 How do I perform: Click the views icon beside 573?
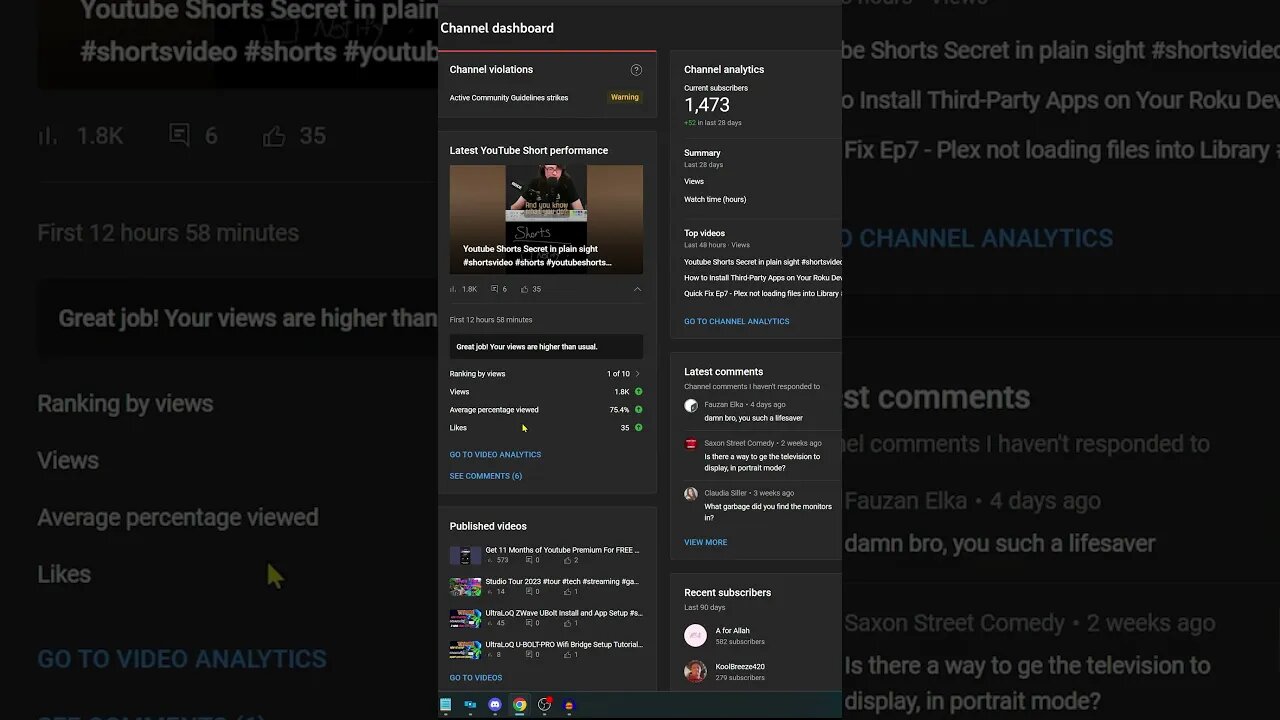pyautogui.click(x=490, y=560)
